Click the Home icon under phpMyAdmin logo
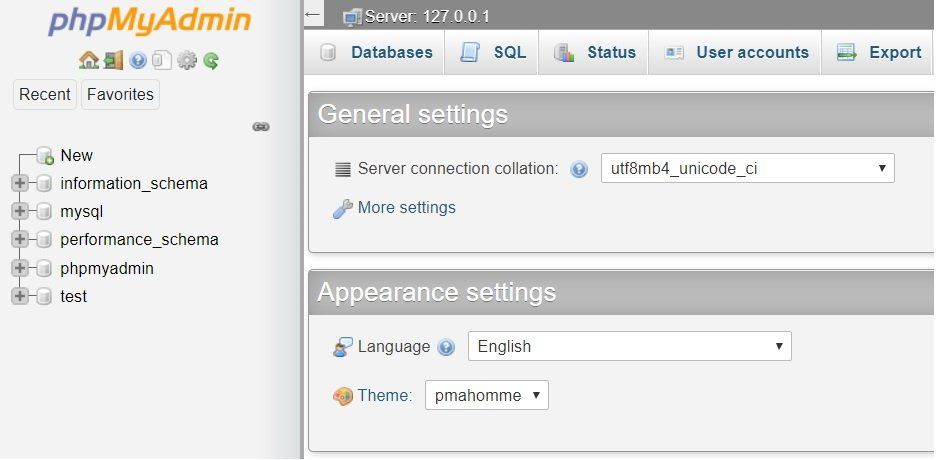The image size is (938, 460). [x=89, y=60]
